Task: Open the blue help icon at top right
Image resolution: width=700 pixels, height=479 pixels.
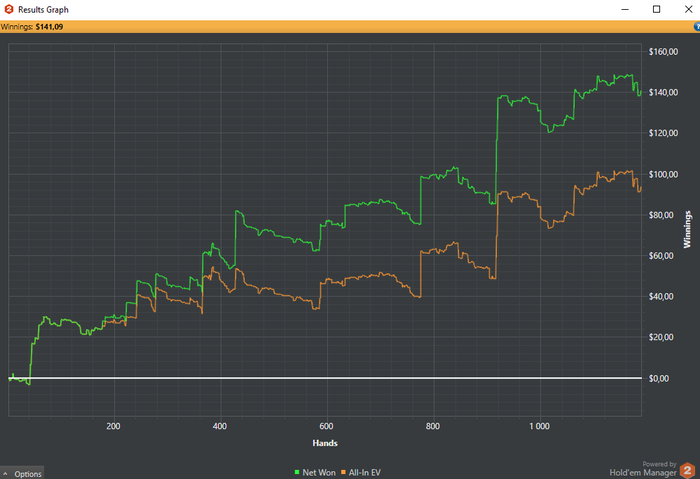Action: [697, 27]
